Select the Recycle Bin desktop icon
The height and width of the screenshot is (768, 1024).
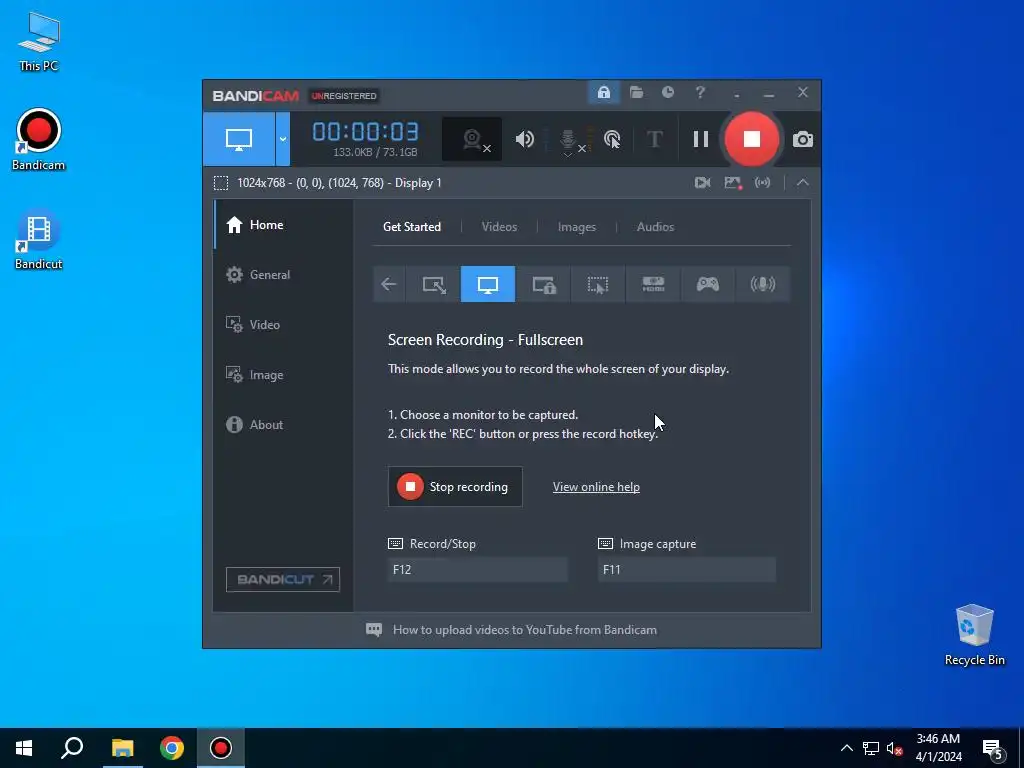point(974,635)
